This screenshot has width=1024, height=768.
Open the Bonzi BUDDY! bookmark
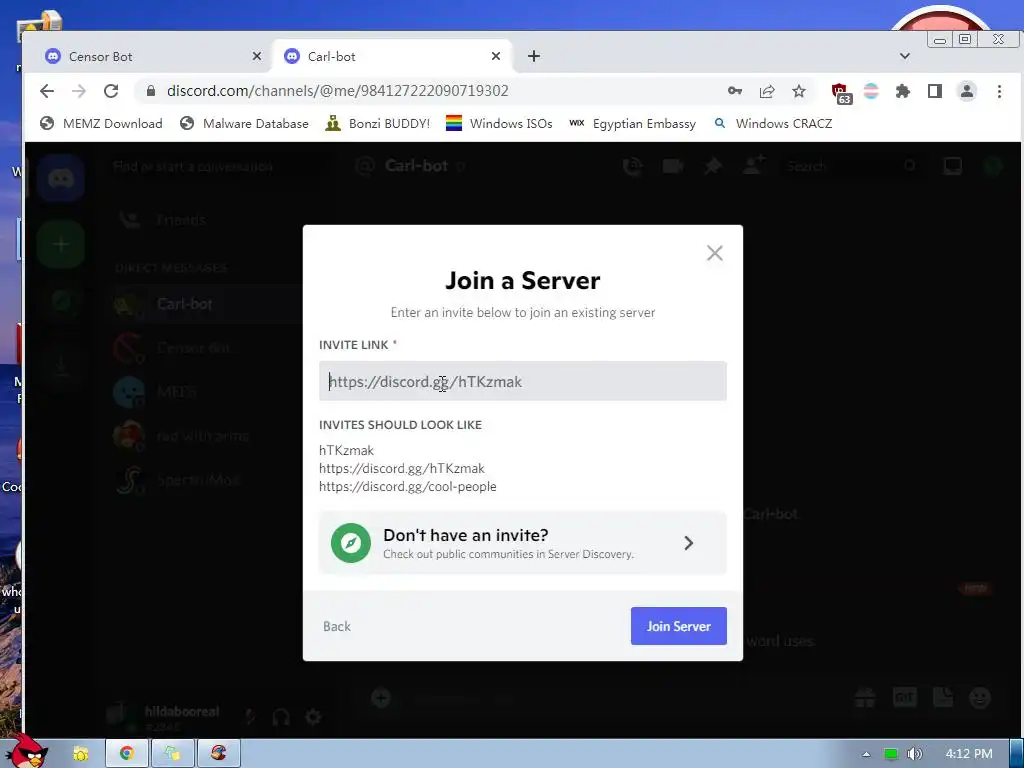tap(377, 123)
